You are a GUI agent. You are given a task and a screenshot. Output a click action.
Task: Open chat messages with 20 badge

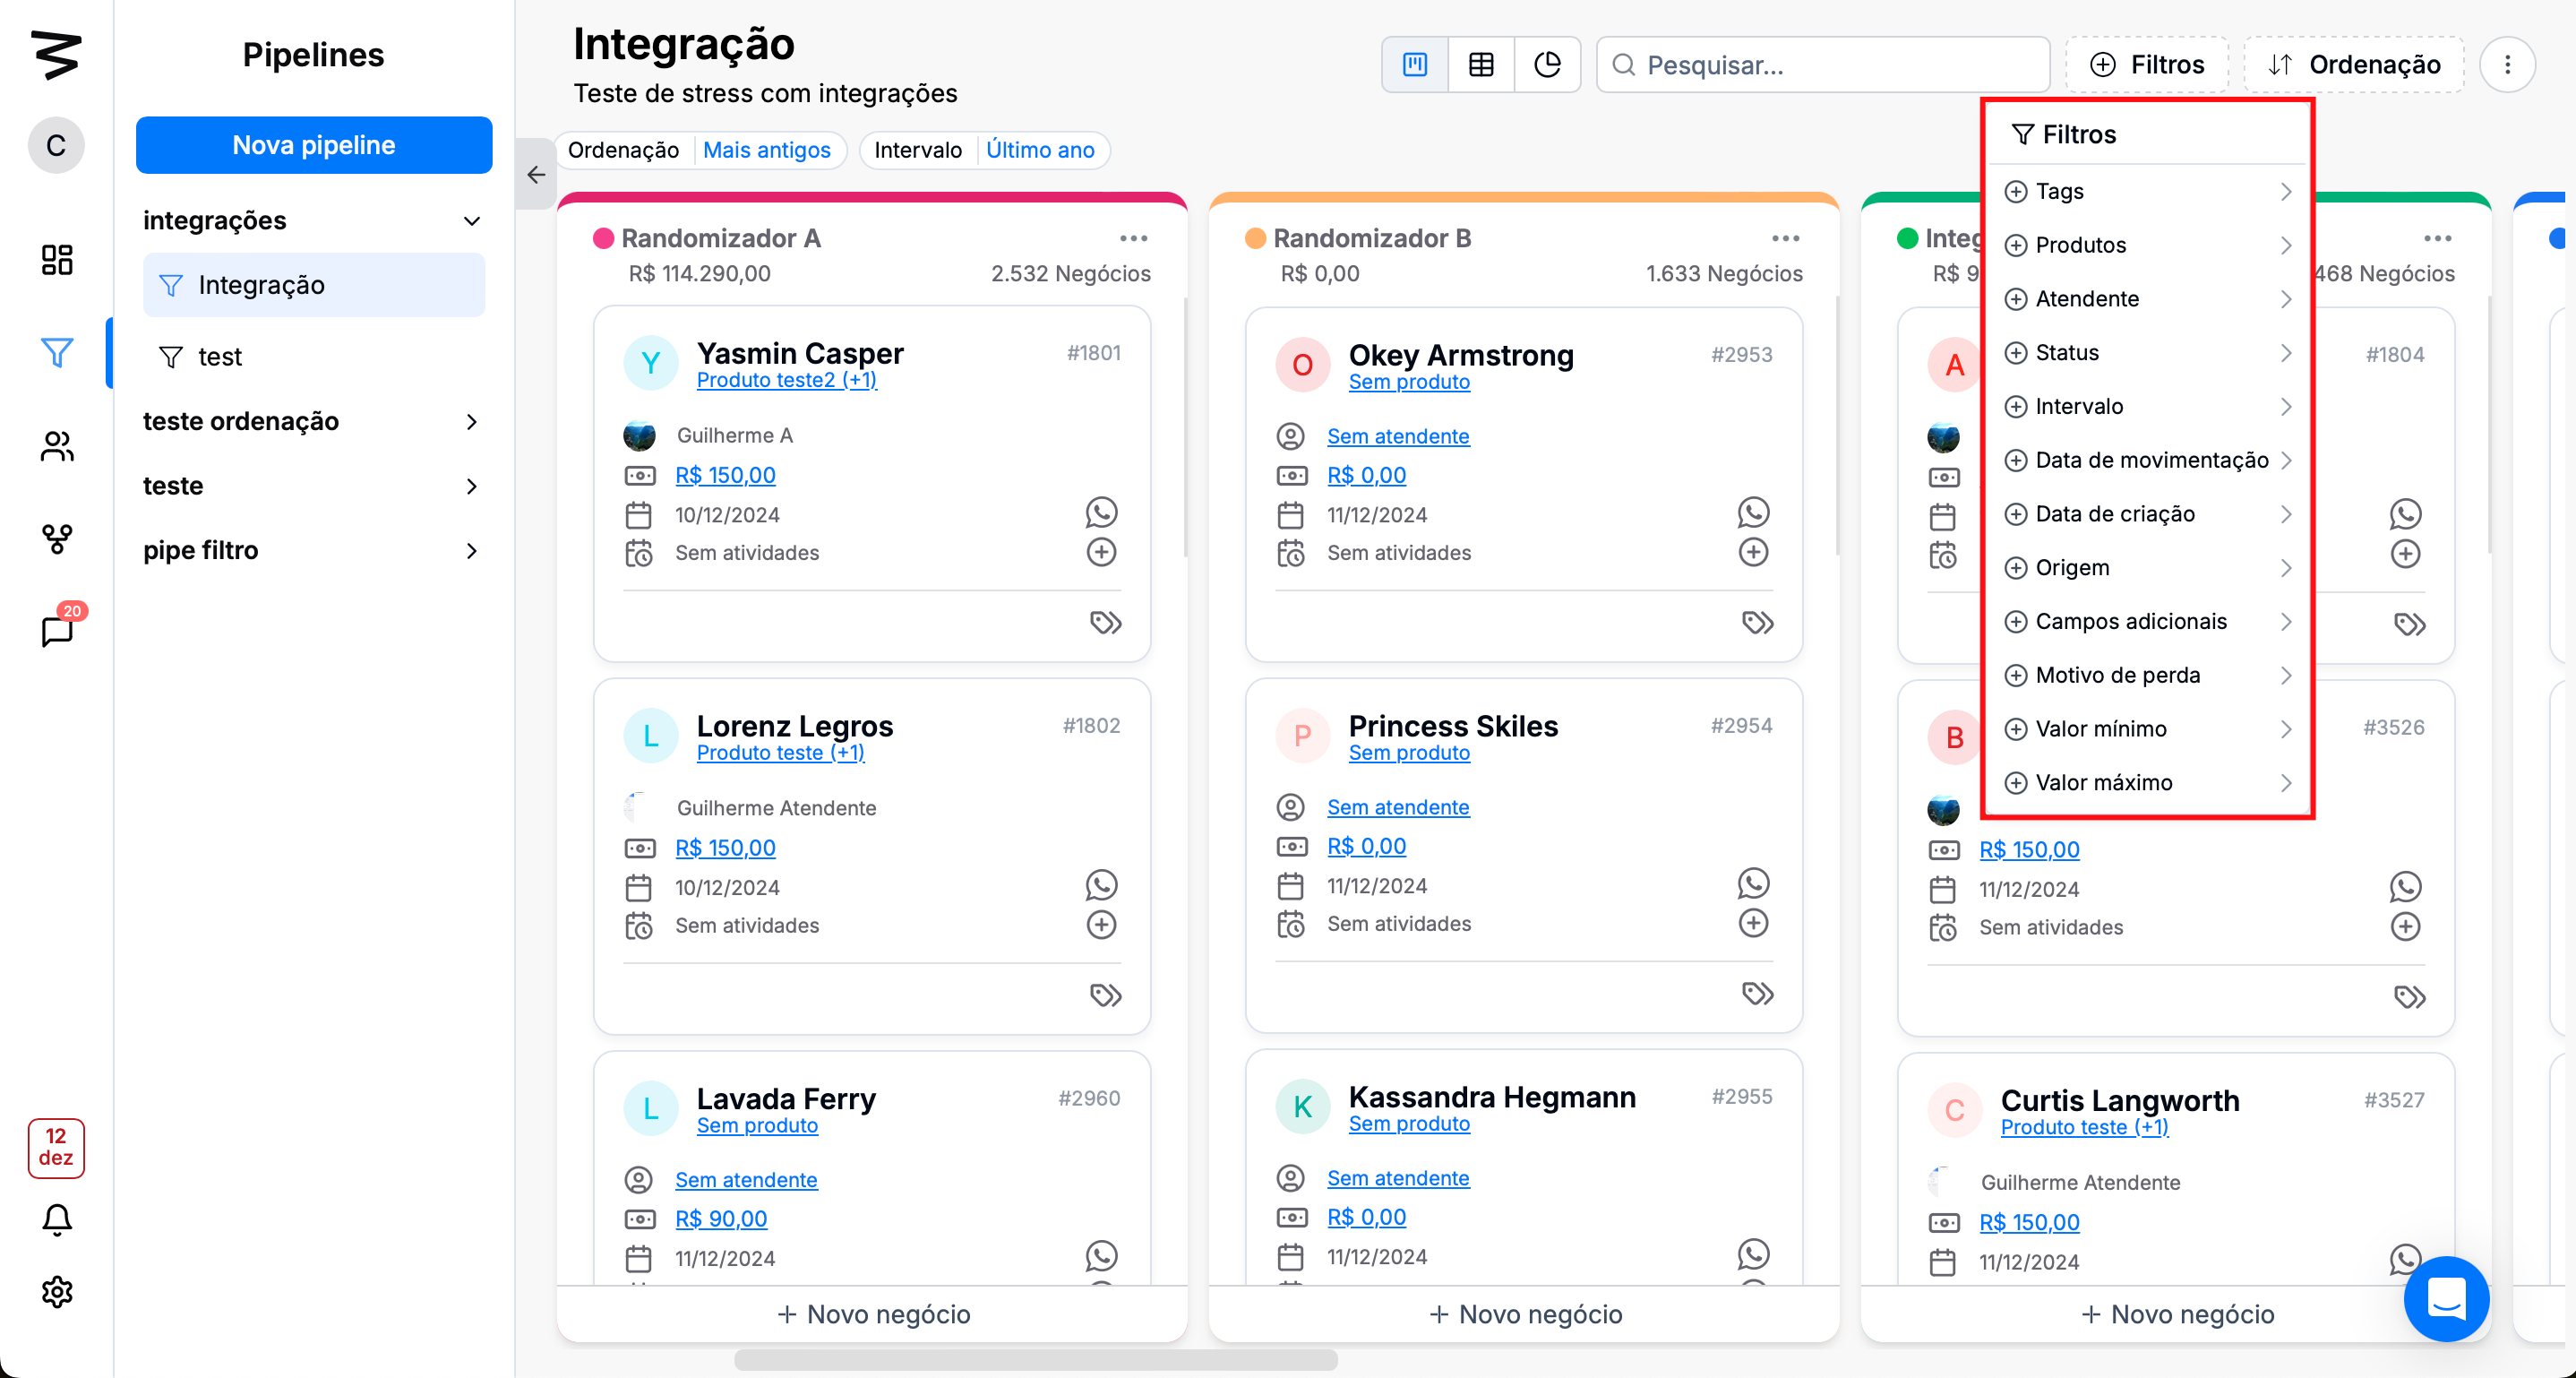click(57, 630)
